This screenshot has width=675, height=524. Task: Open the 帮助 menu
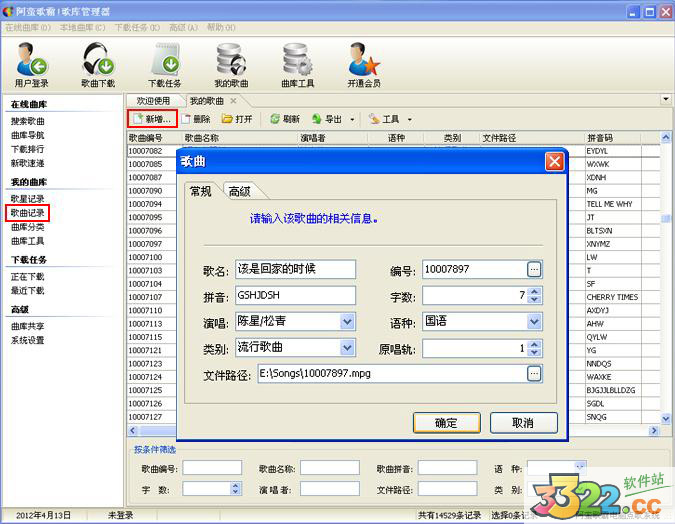pos(221,28)
